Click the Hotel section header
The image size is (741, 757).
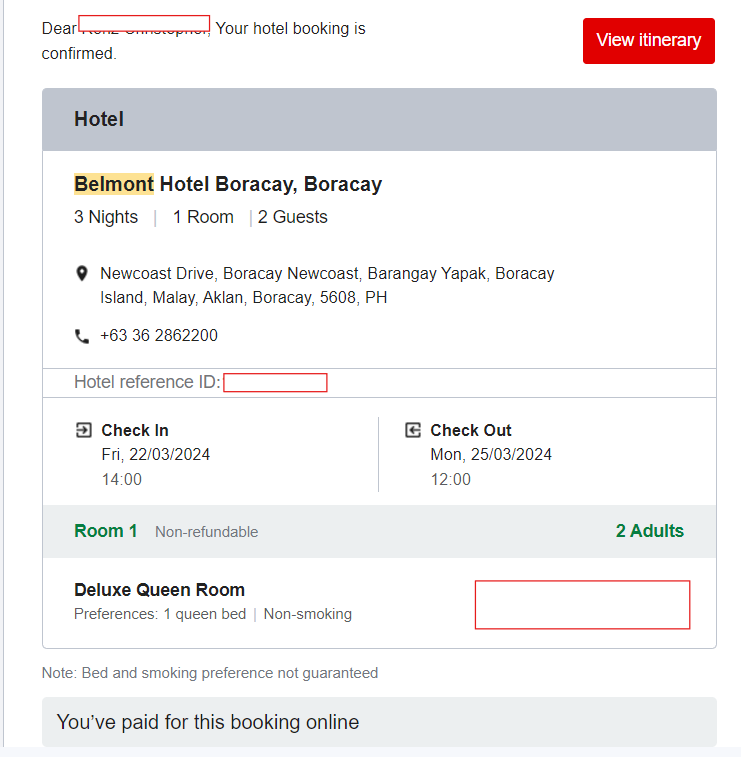coord(99,120)
